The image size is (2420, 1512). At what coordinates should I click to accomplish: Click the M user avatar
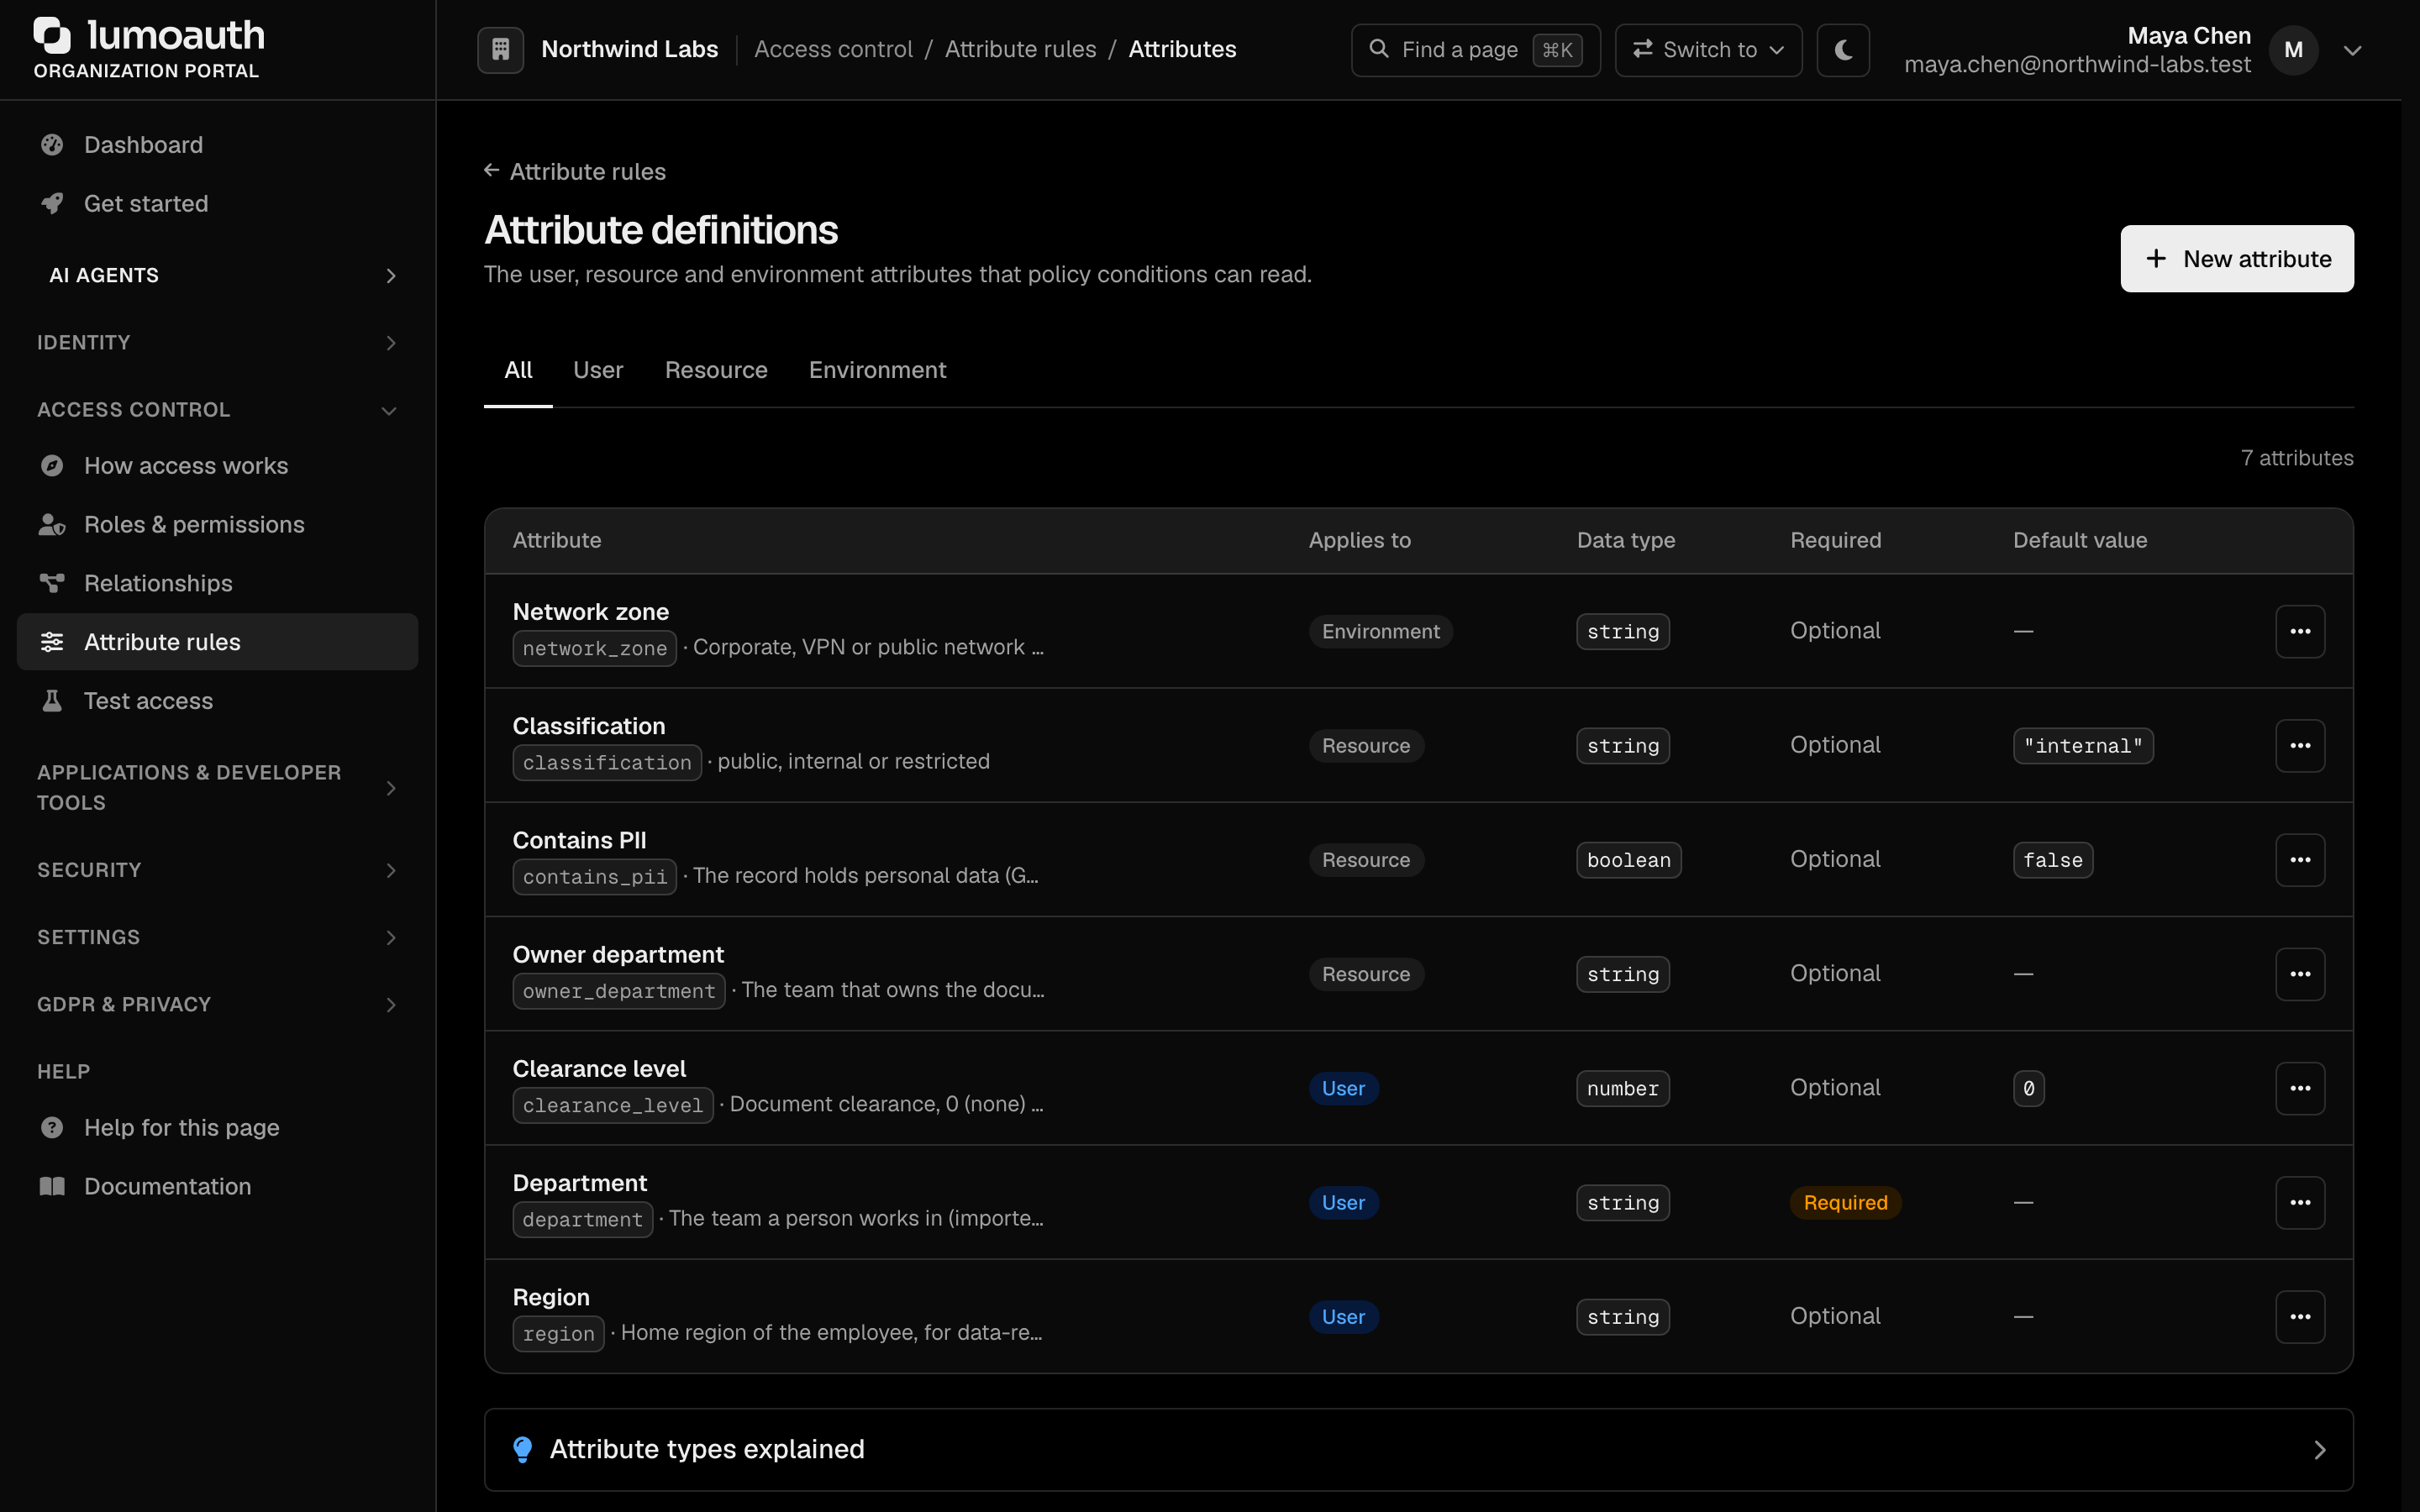pyautogui.click(x=2293, y=50)
